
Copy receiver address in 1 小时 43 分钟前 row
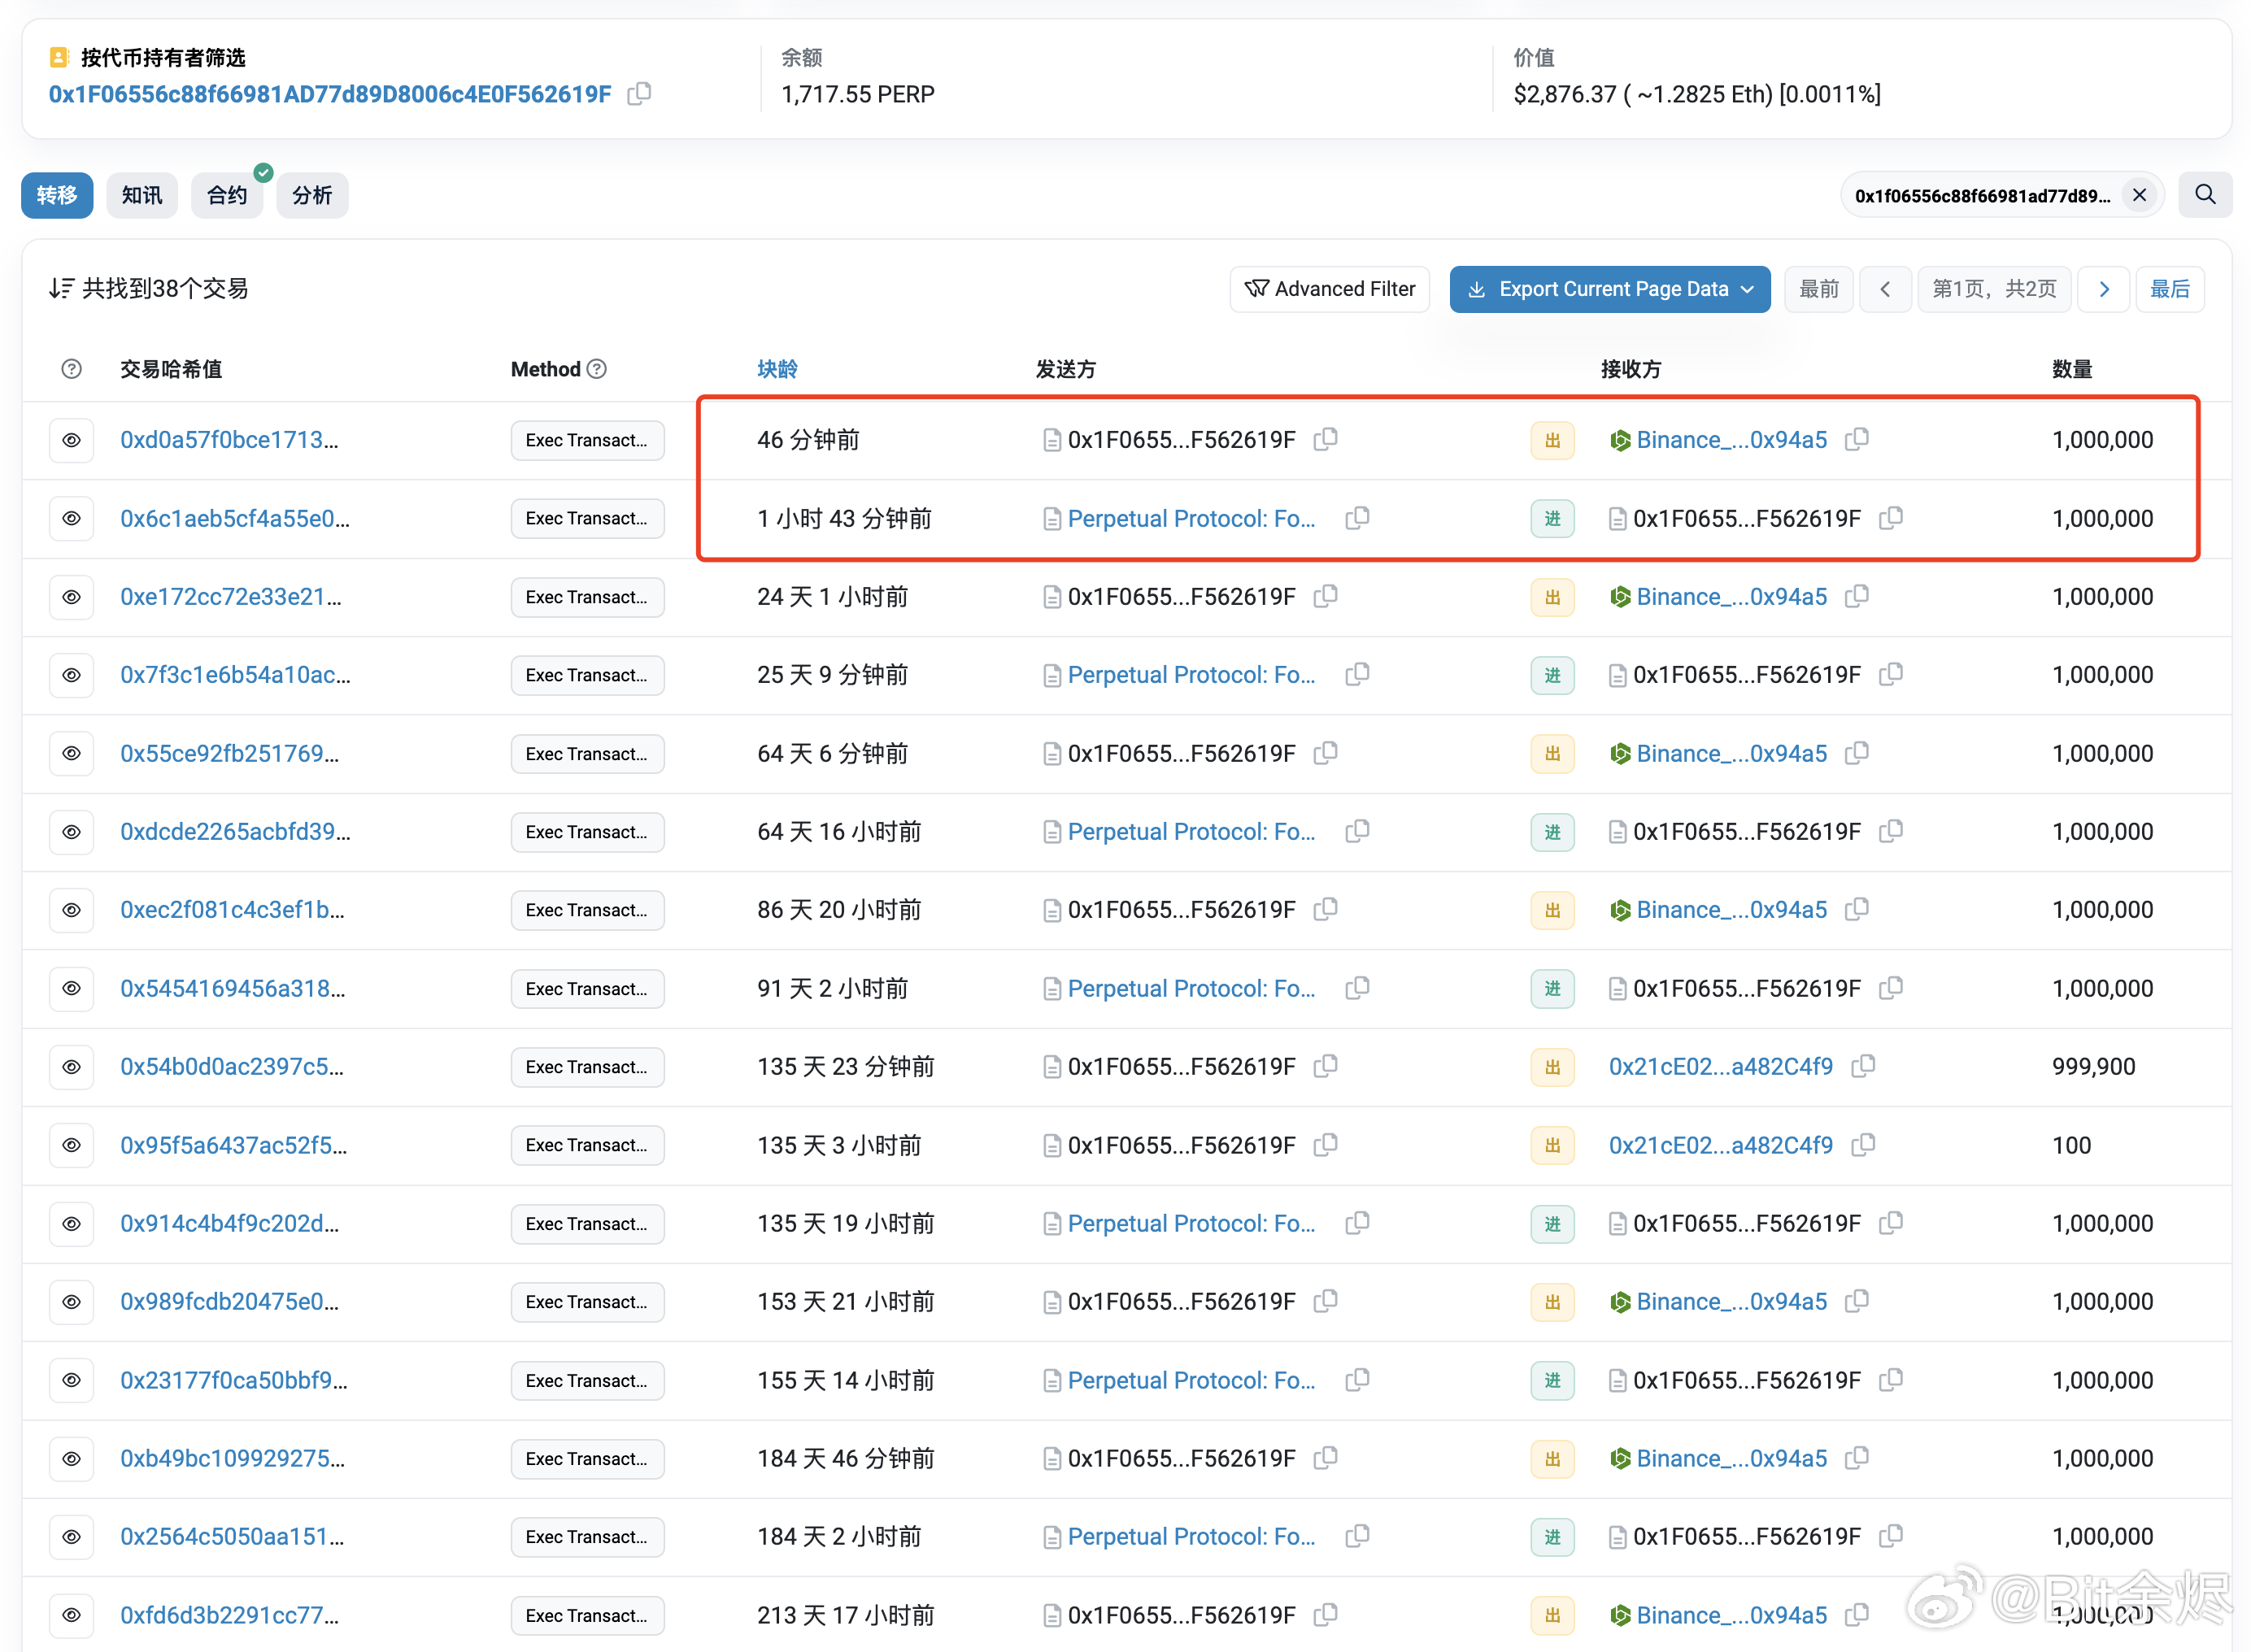tap(1890, 518)
